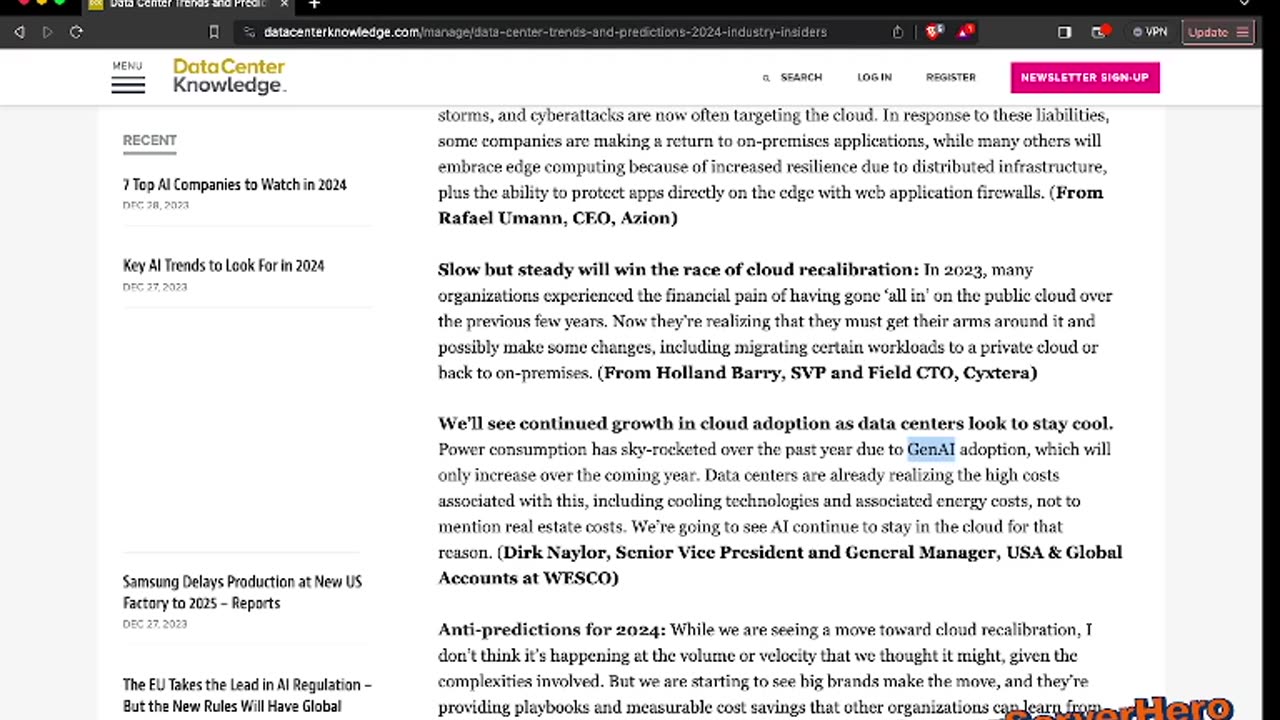Expand the tab list chevron
The height and width of the screenshot is (720, 1280).
point(1244,4)
